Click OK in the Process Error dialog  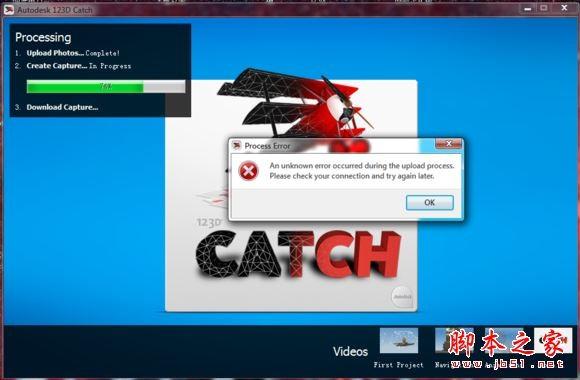[x=429, y=203]
